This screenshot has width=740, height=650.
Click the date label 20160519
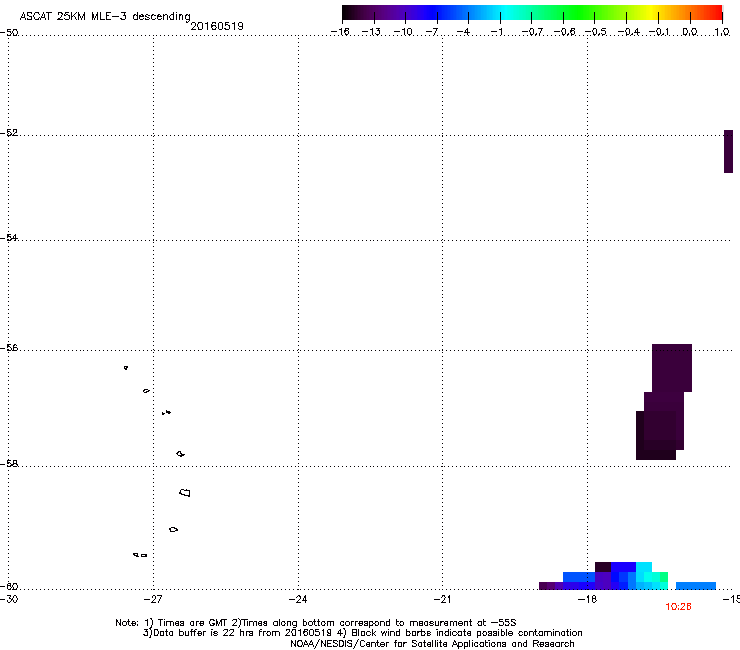[217, 26]
